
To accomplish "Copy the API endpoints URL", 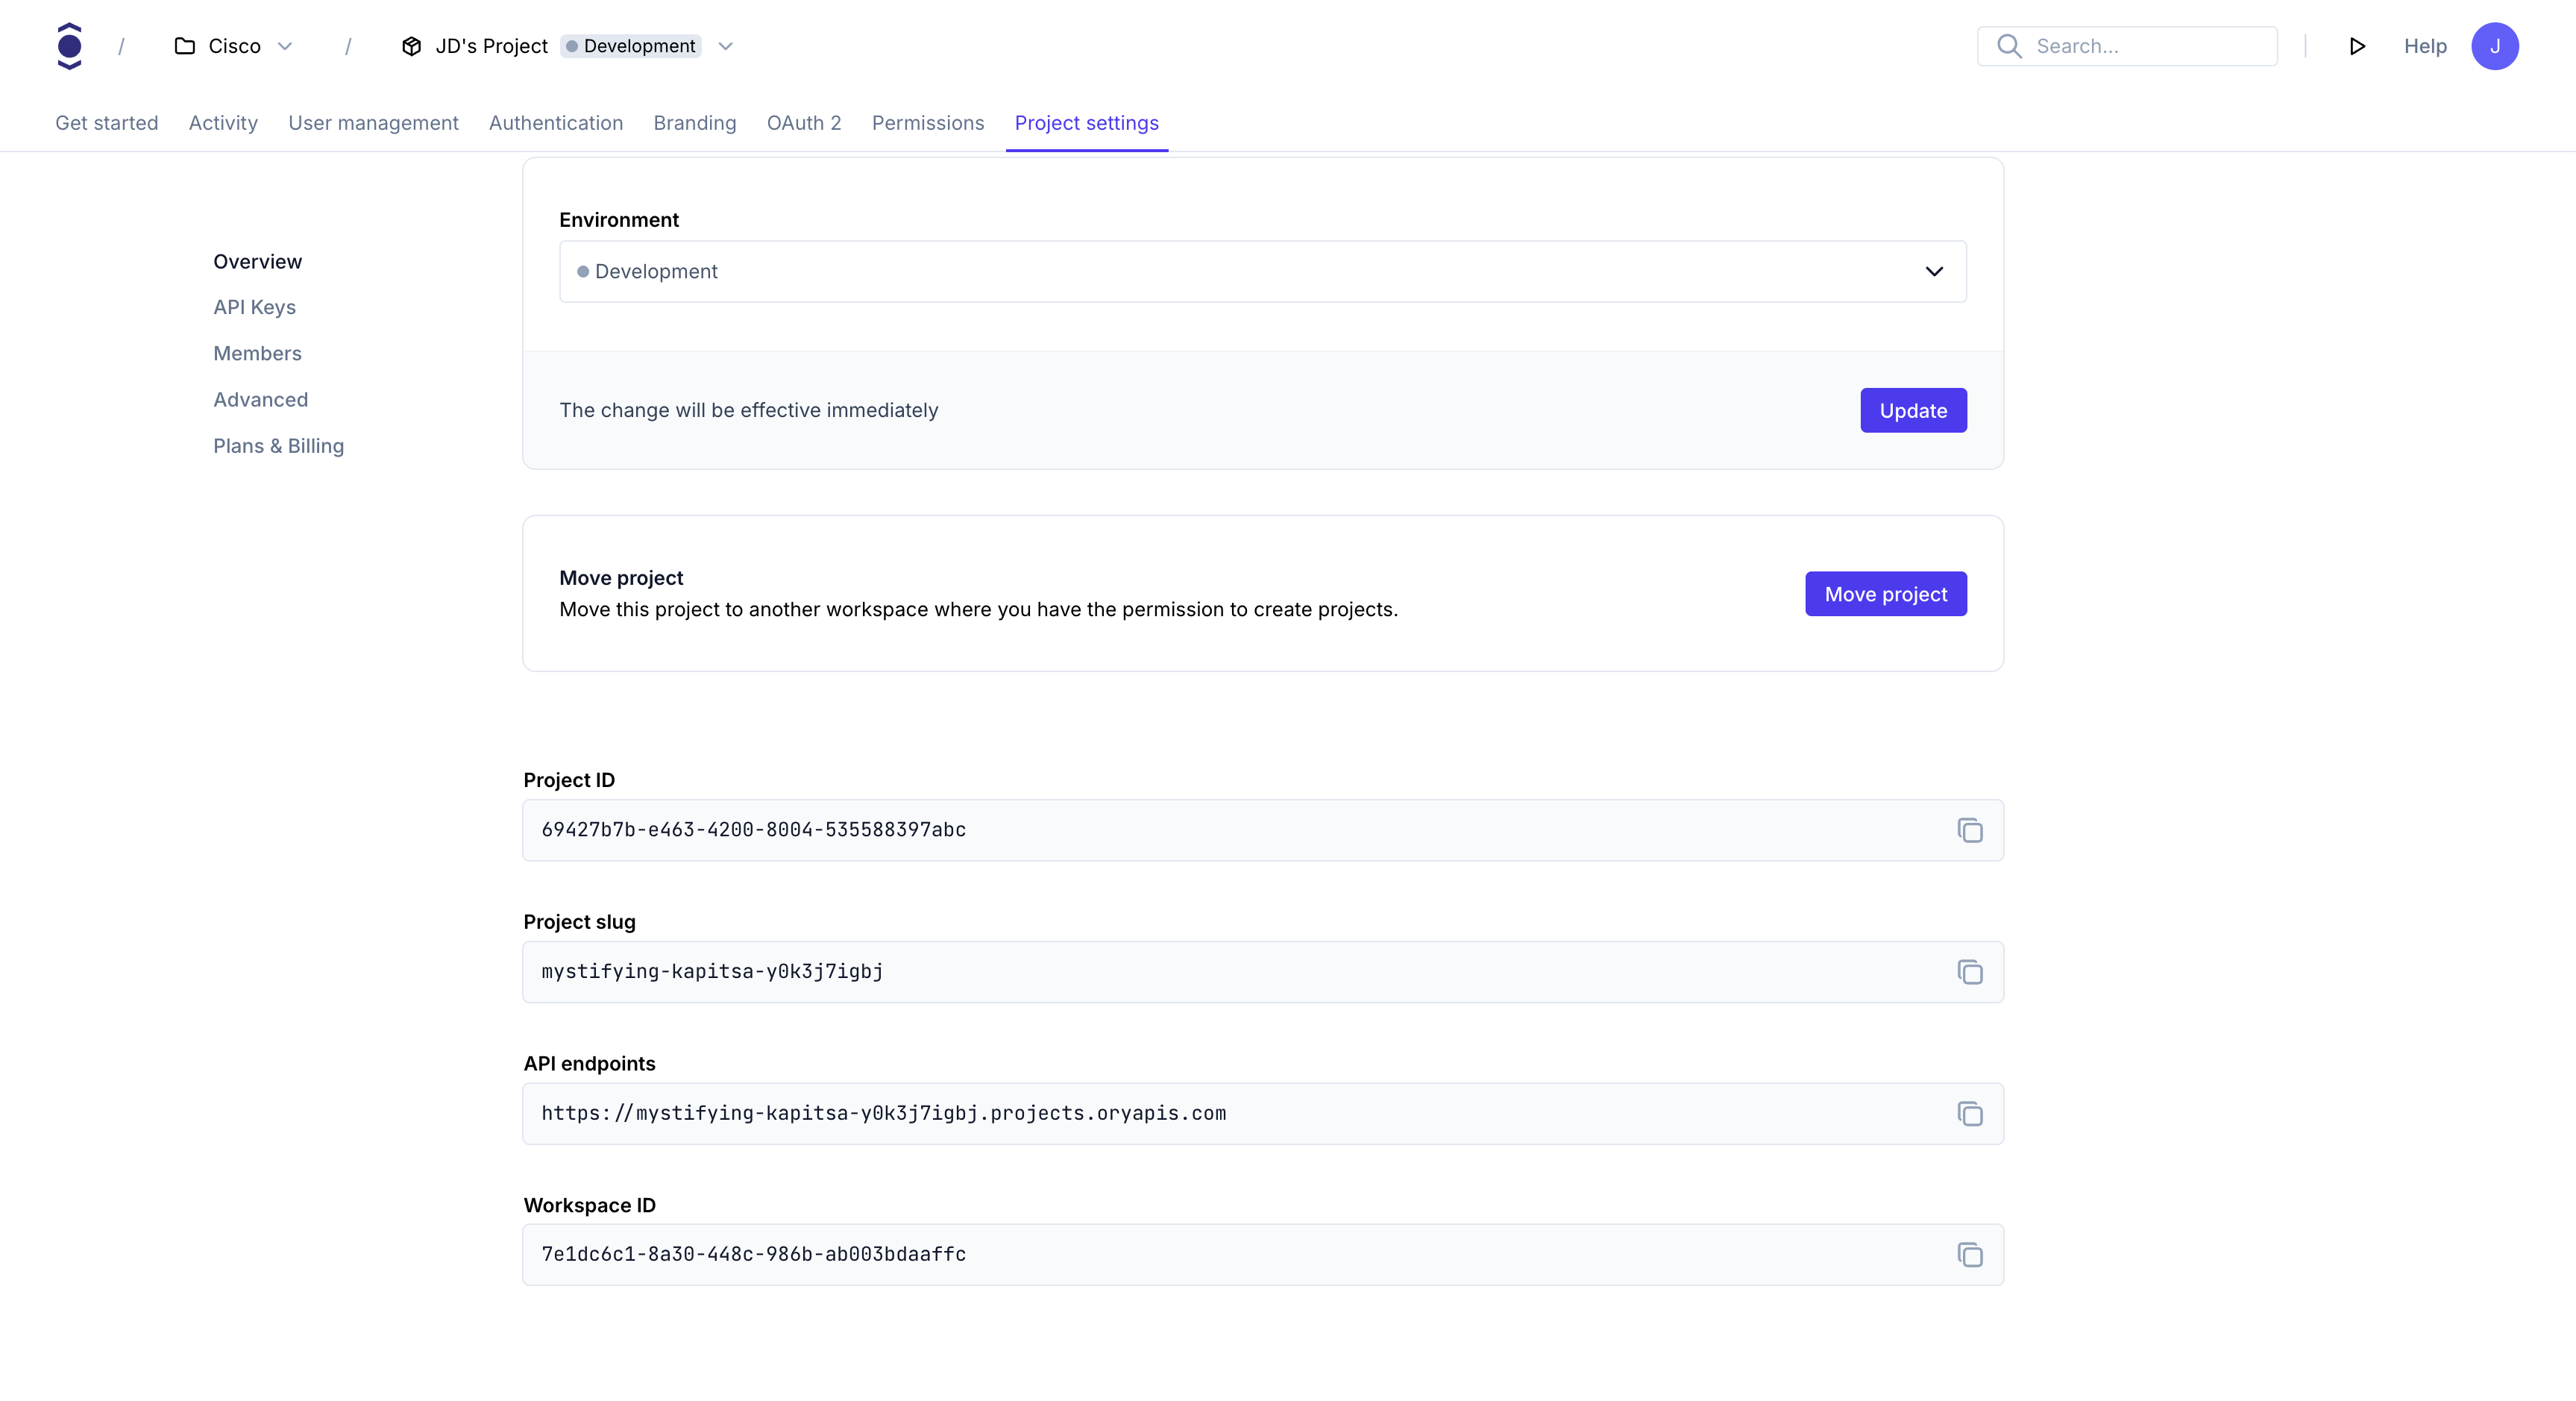I will tap(1969, 1114).
